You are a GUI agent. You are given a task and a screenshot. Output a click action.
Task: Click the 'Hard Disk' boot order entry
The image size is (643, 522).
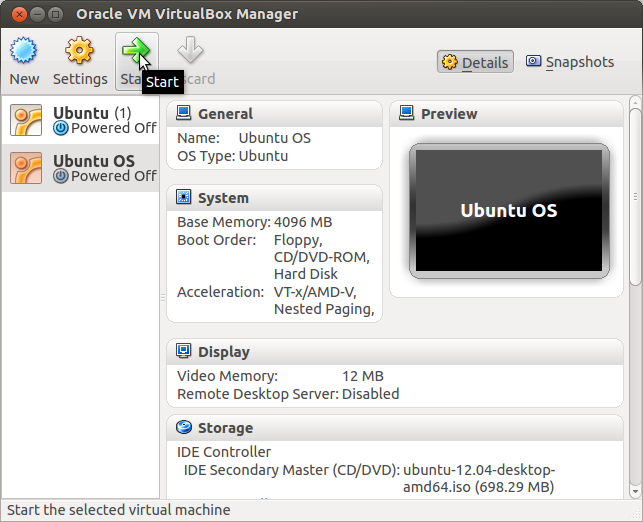(306, 274)
